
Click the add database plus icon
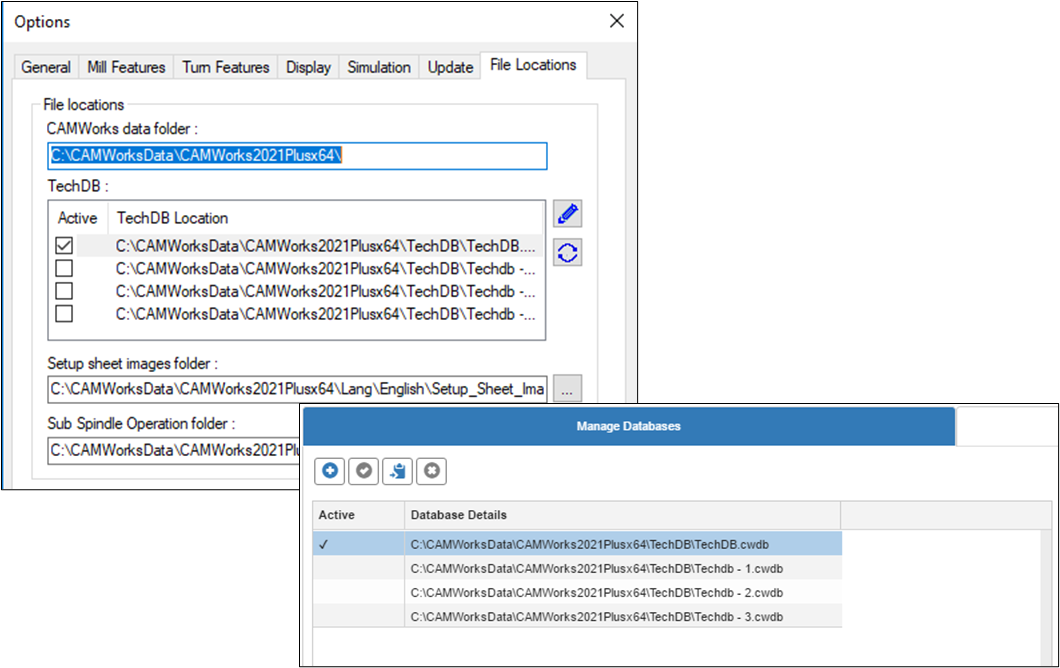click(330, 471)
